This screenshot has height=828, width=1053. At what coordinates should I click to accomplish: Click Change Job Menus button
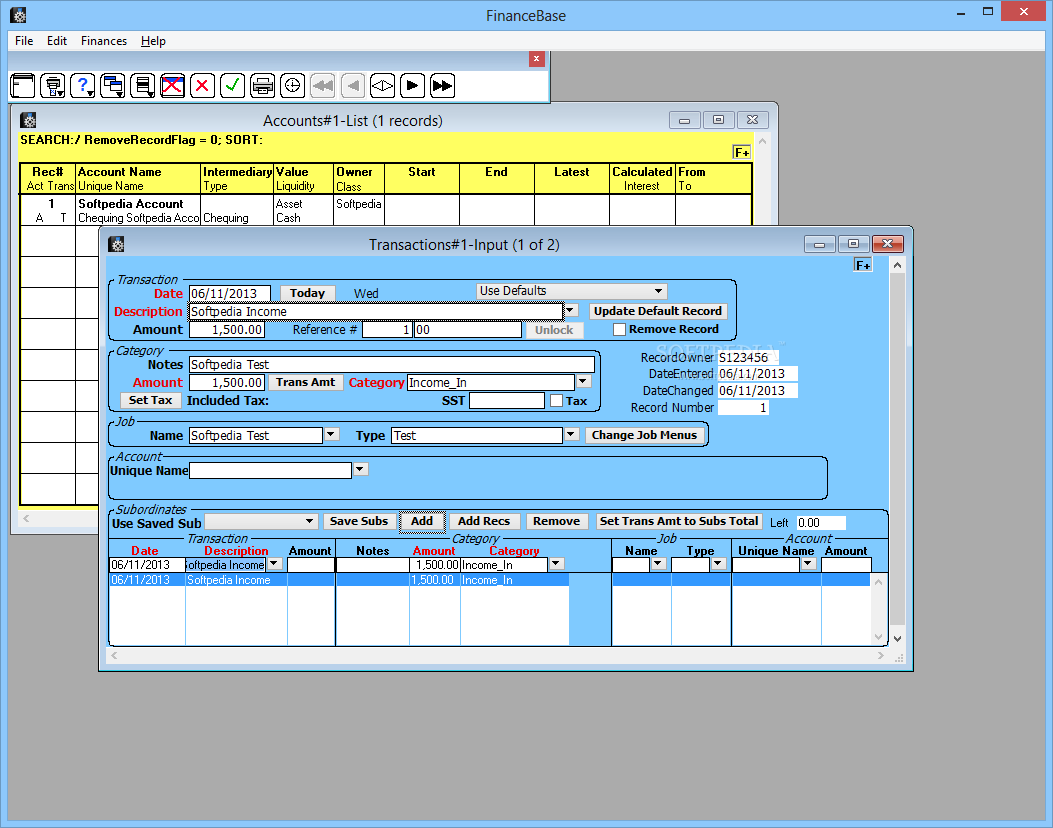coord(645,435)
